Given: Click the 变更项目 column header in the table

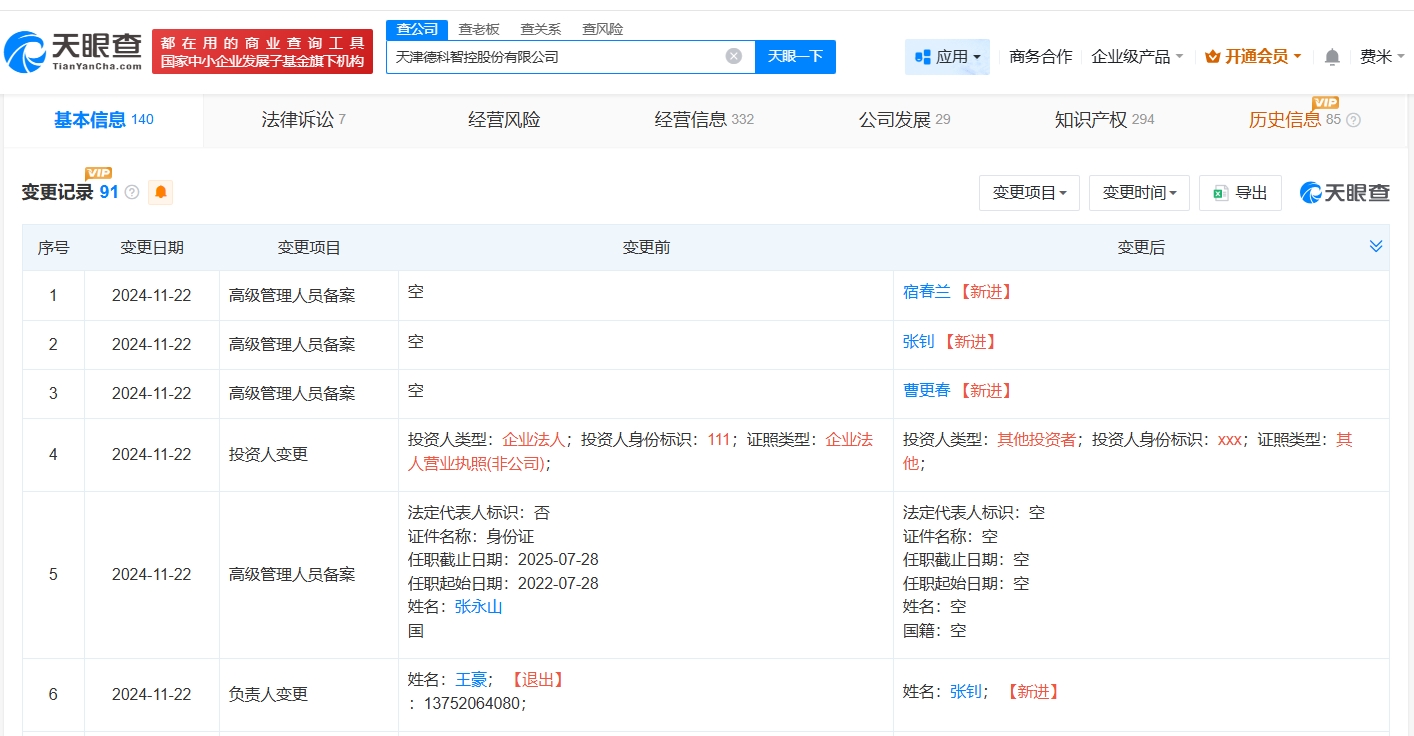Looking at the screenshot, I should click(309, 248).
